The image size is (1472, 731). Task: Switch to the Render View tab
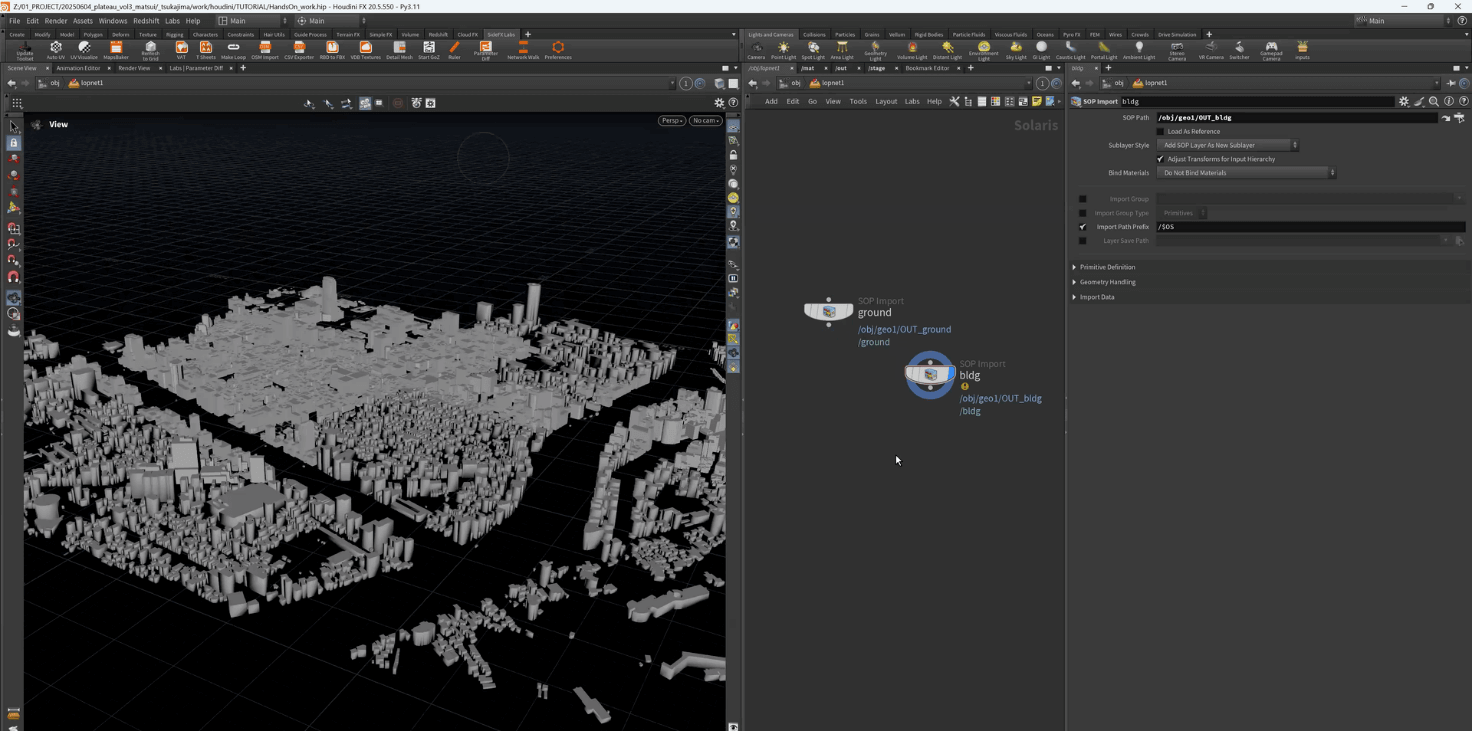(134, 68)
